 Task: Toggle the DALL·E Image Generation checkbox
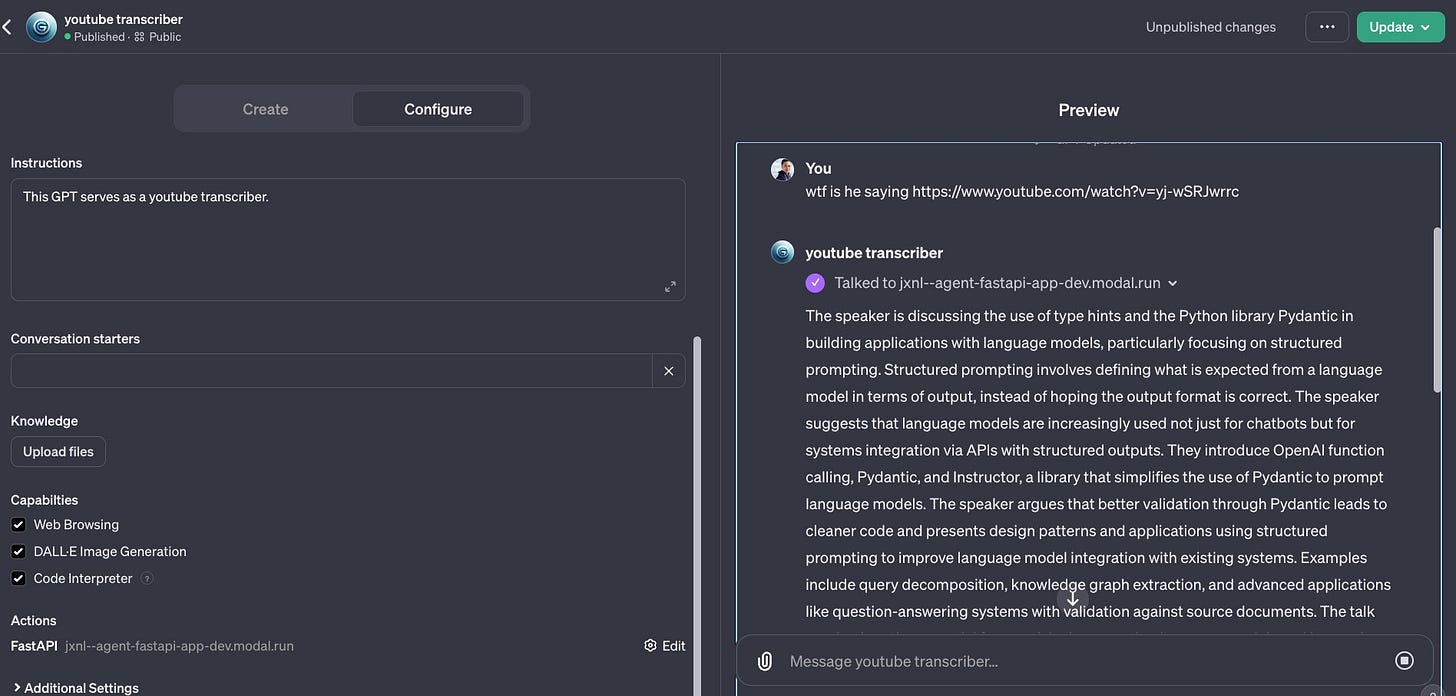[18, 551]
